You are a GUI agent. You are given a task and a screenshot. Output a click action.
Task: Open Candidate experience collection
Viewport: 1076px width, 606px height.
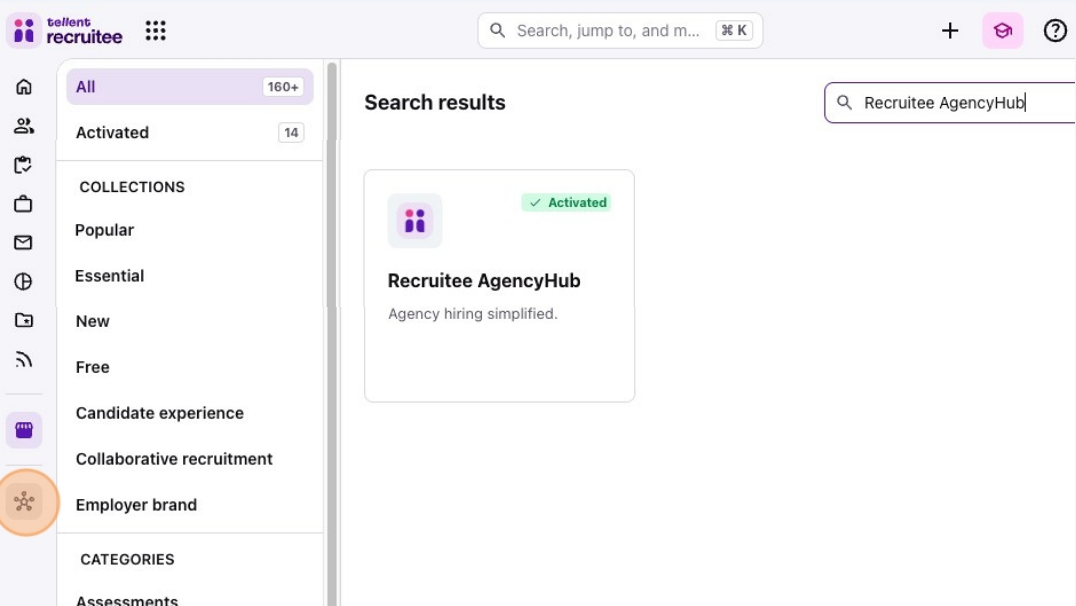[159, 413]
